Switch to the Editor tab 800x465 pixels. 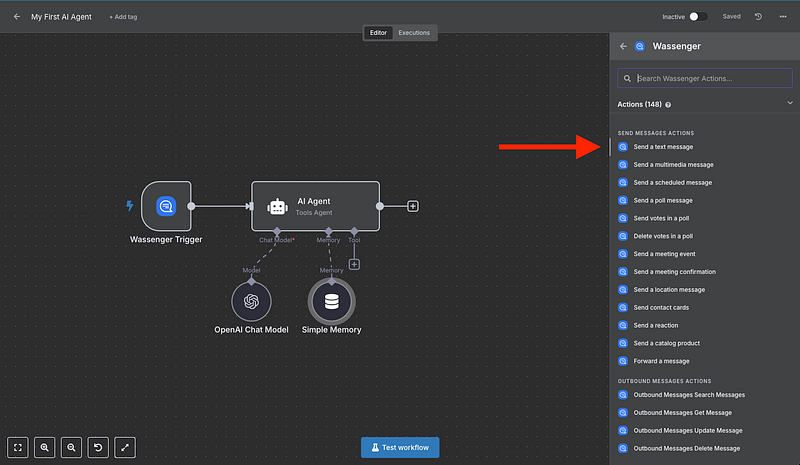click(378, 33)
